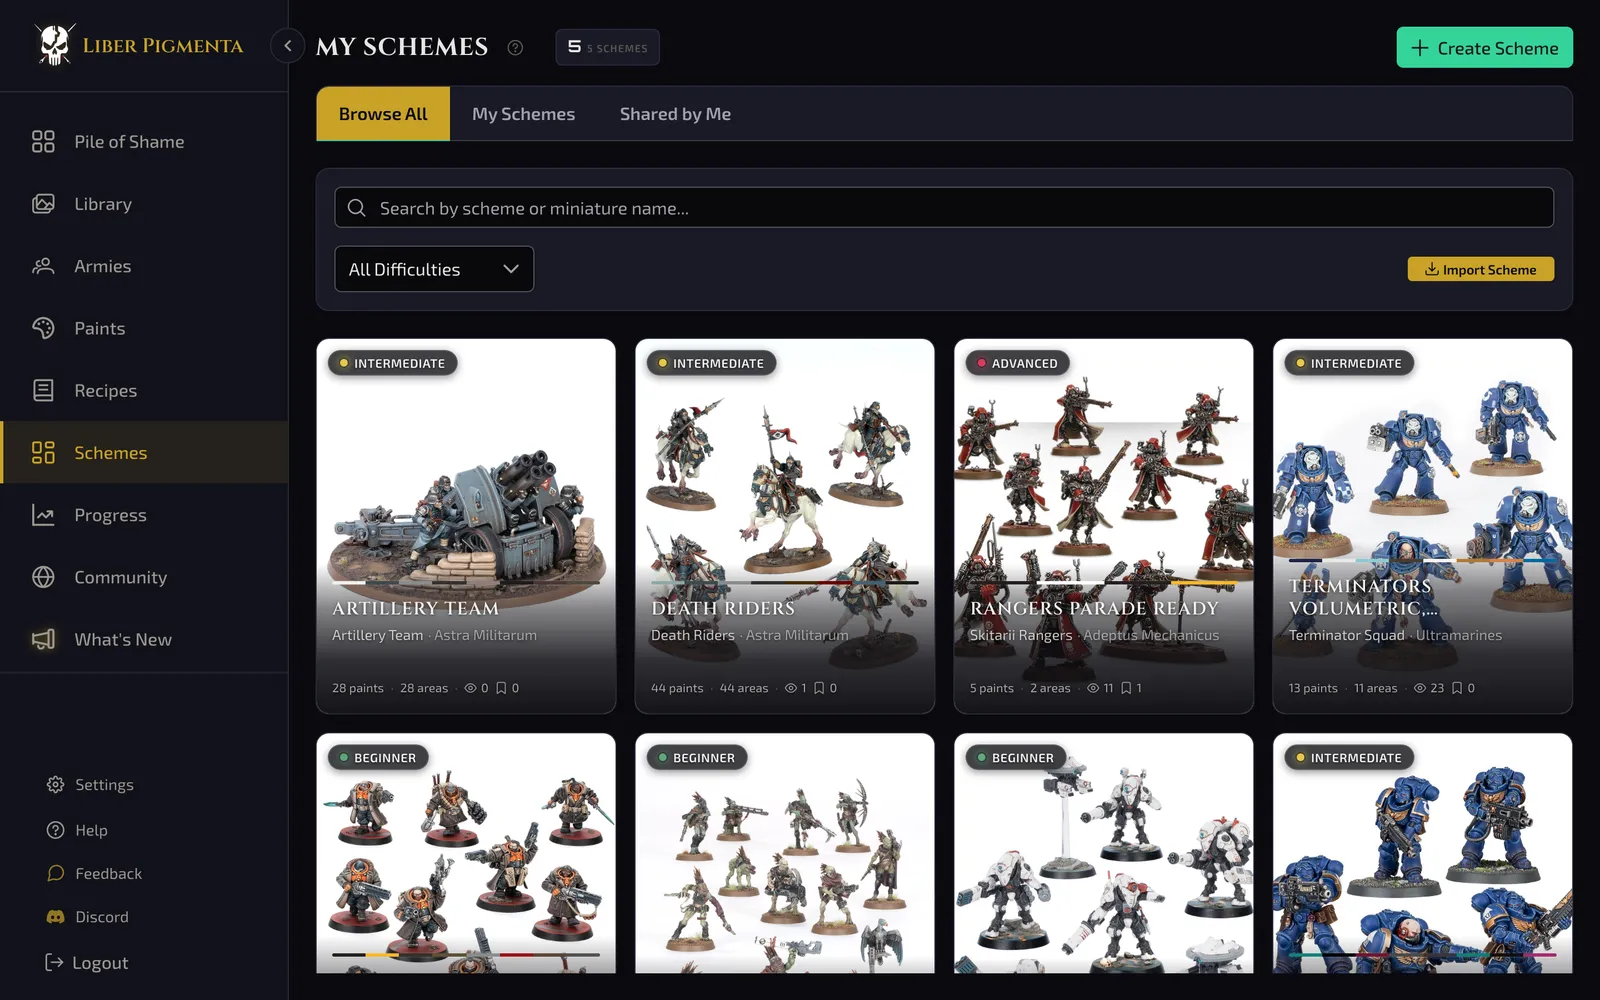1600x1000 pixels.
Task: Switch to the Shared by Me tab
Action: click(x=675, y=114)
